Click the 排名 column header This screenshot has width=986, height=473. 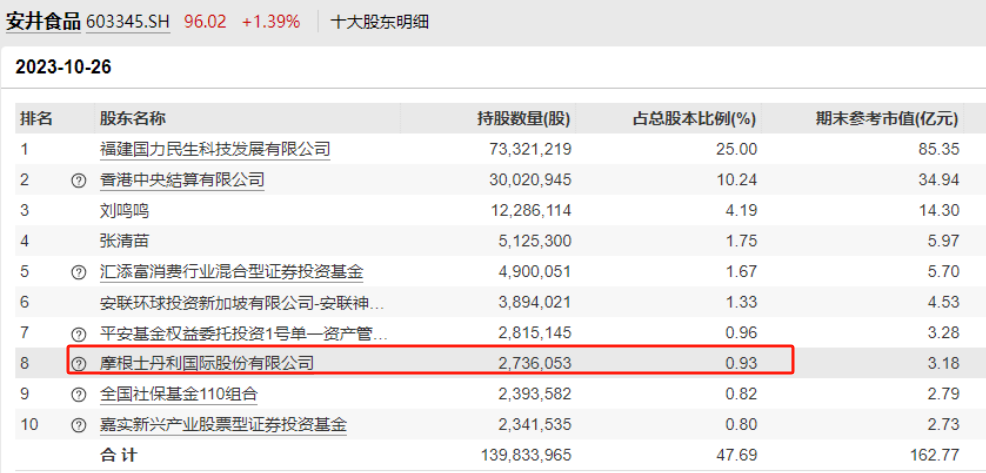coord(36,118)
